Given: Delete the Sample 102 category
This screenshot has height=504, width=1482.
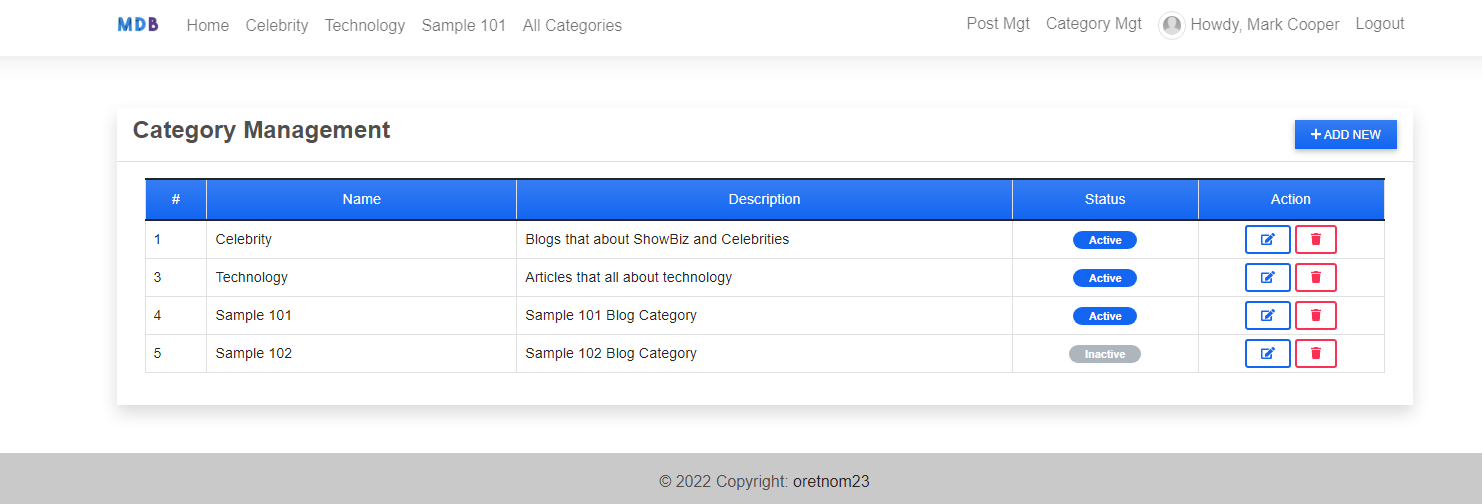Looking at the screenshot, I should point(1316,354).
